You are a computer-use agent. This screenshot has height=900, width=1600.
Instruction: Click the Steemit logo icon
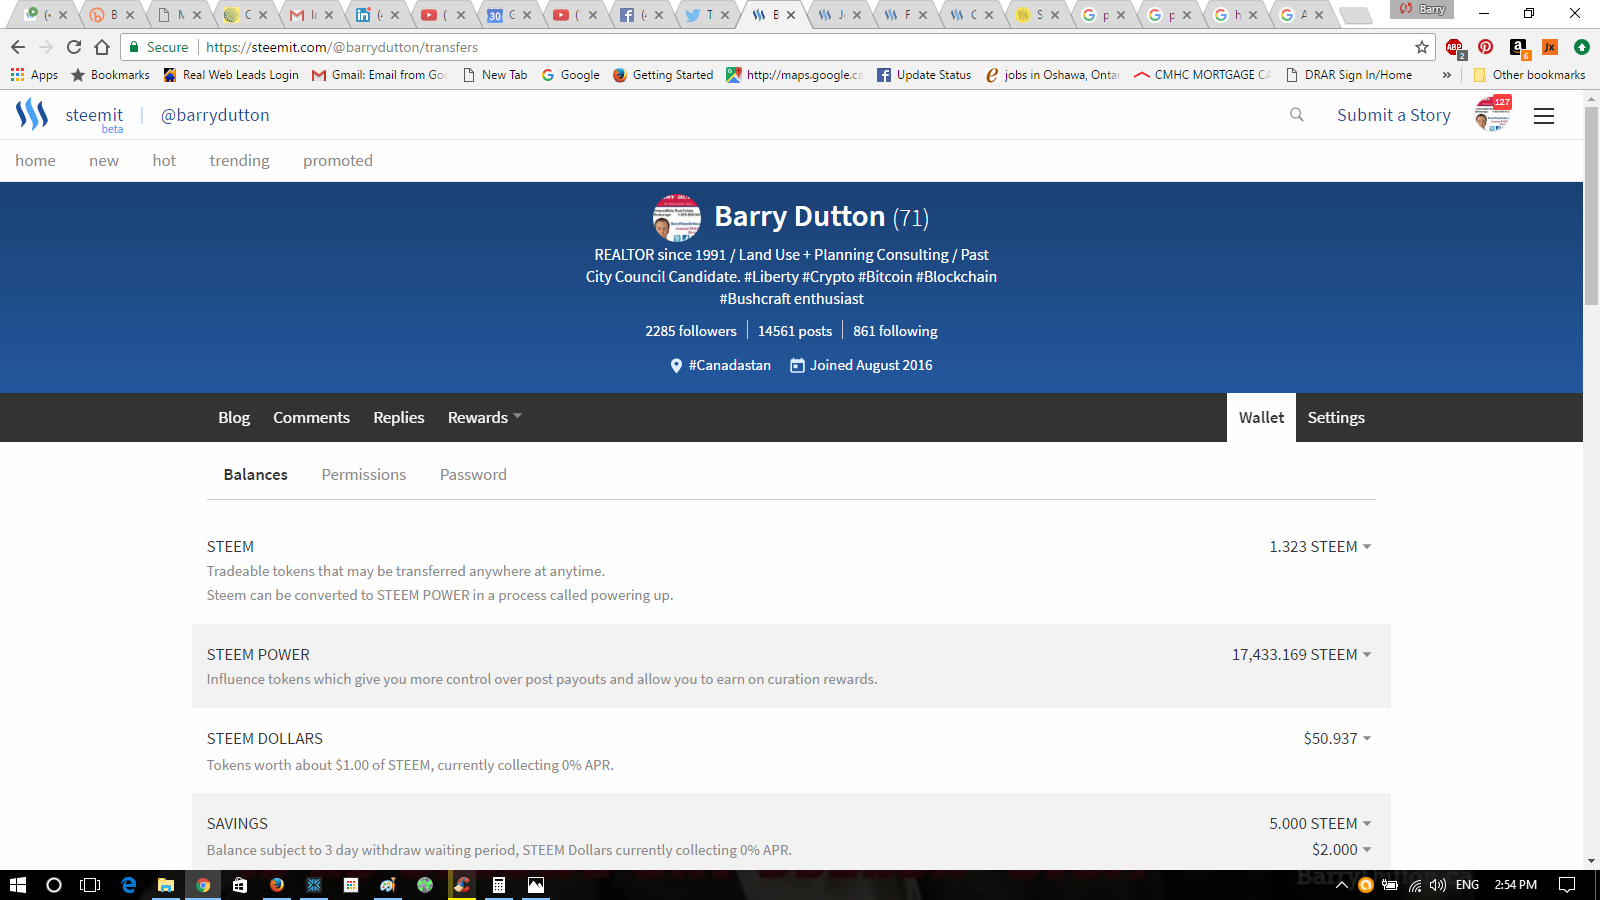click(32, 115)
